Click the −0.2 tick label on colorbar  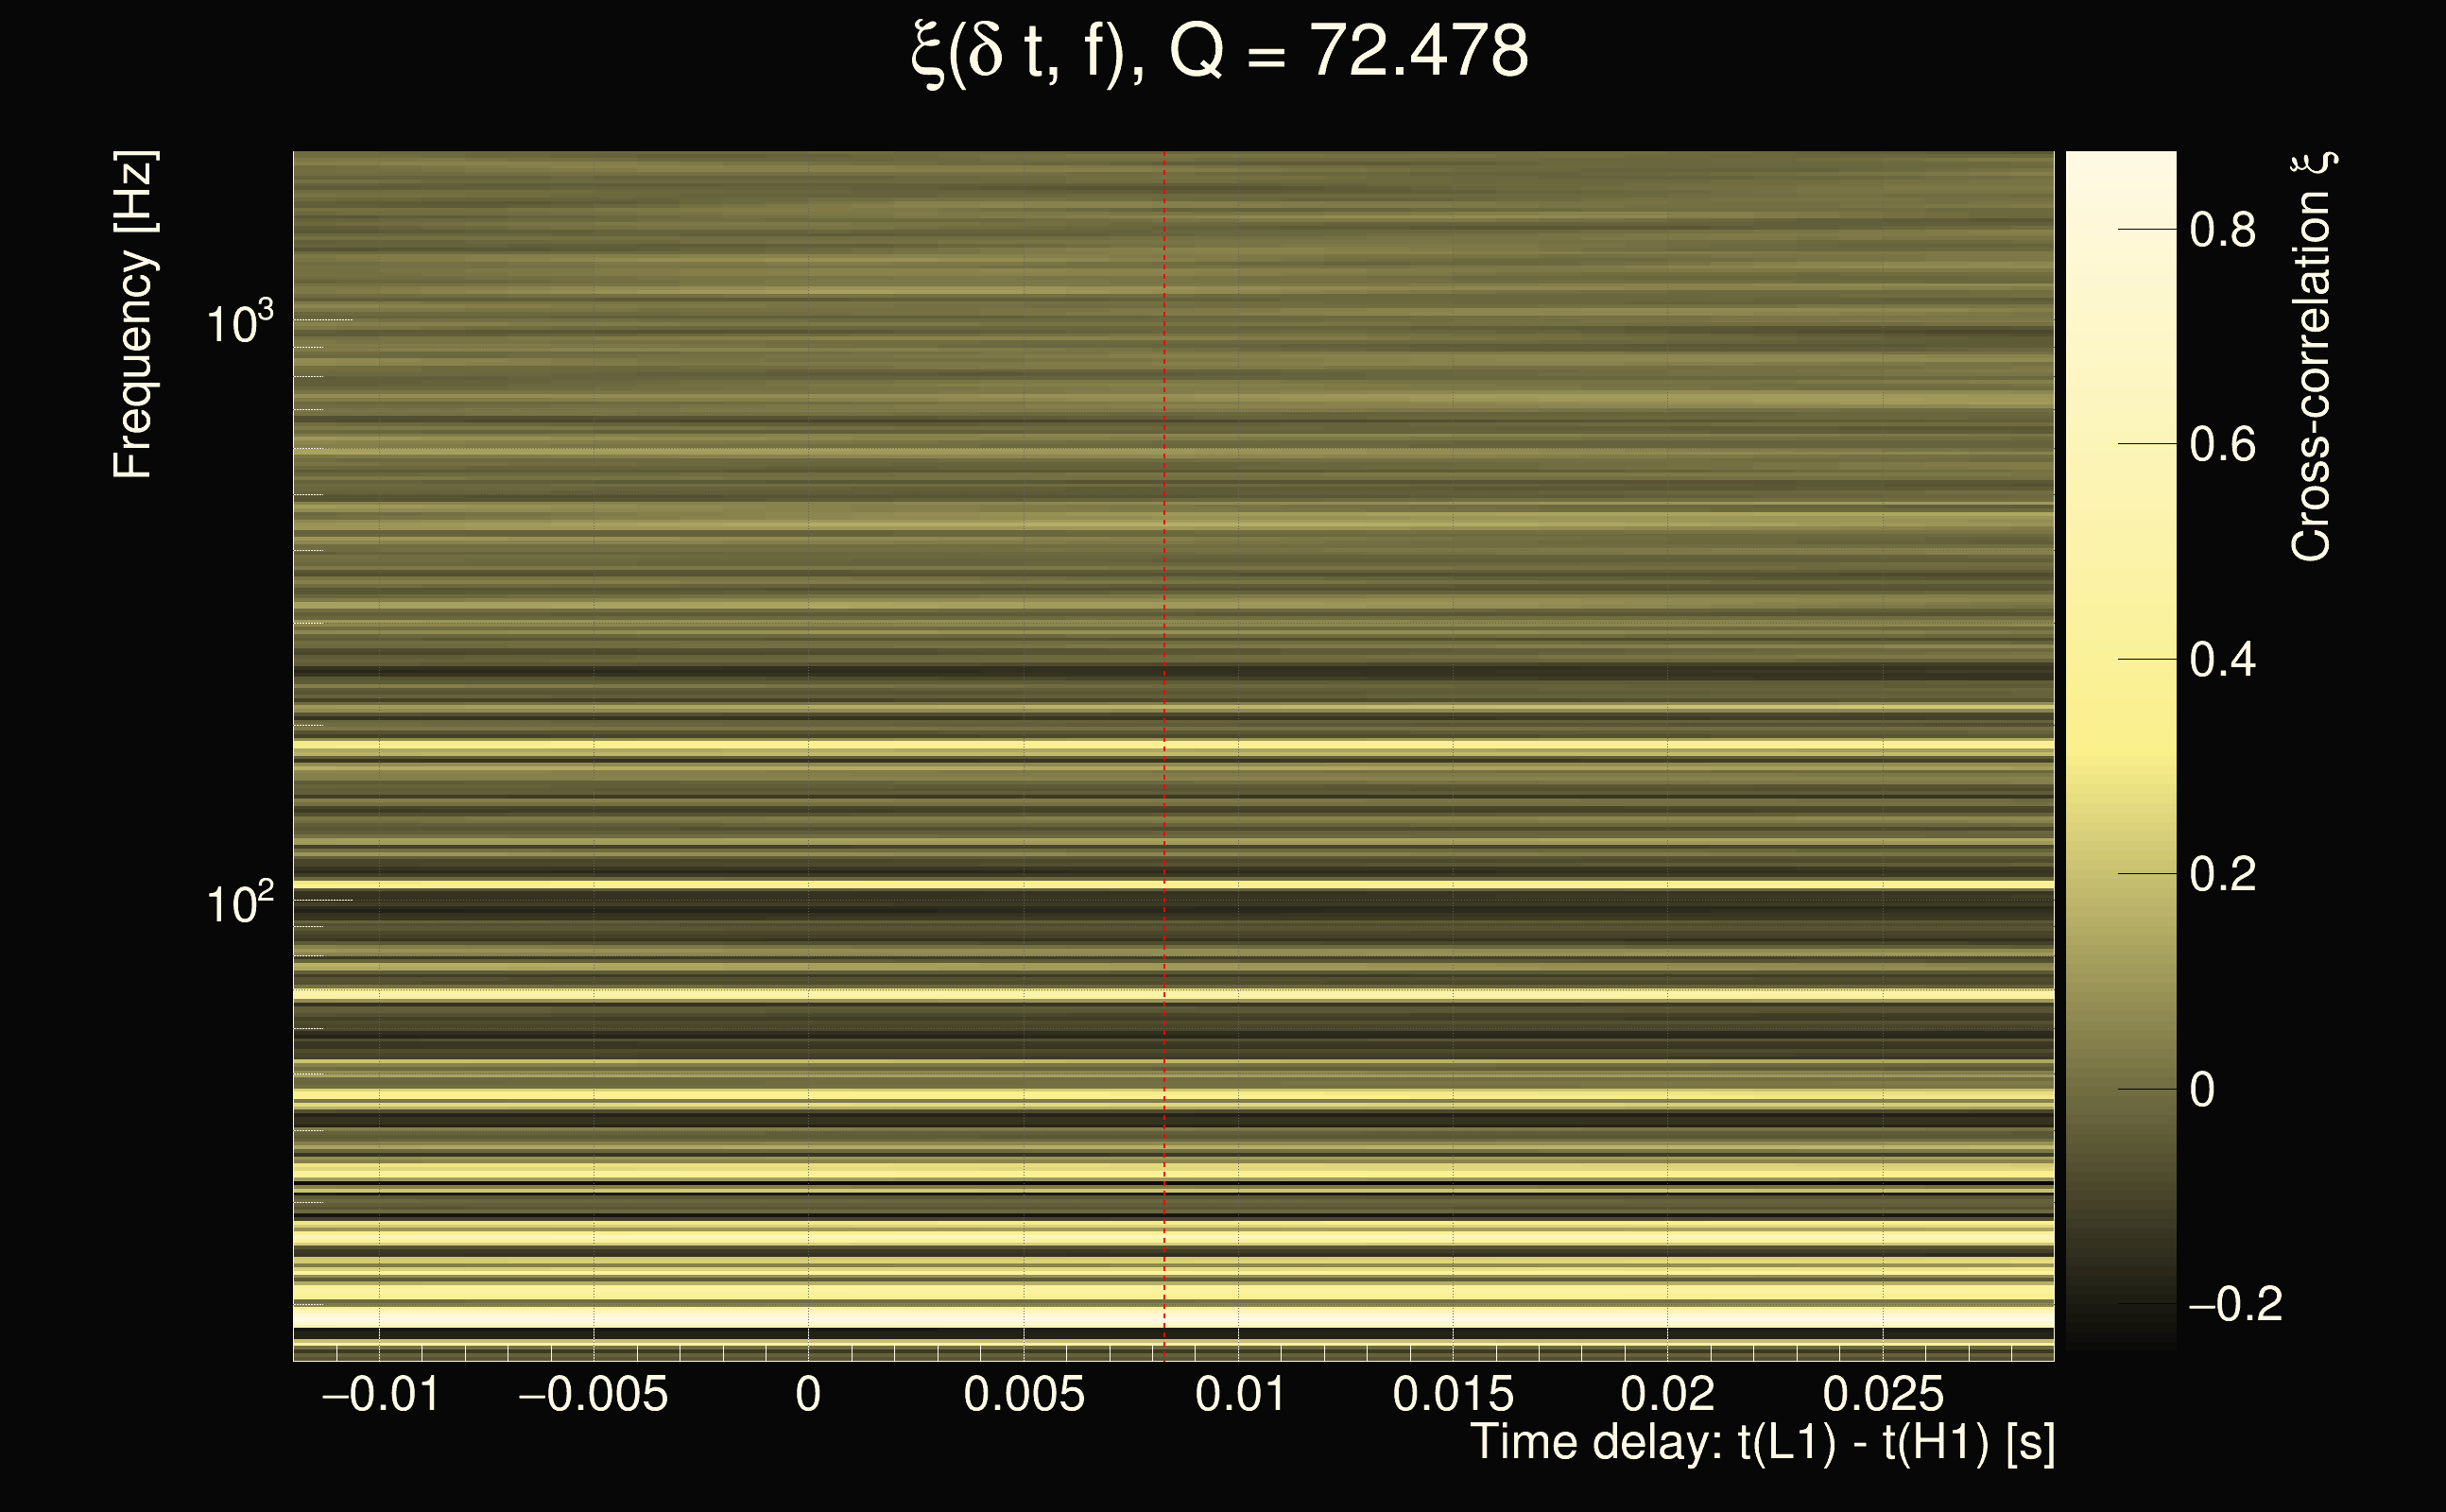point(2234,1304)
